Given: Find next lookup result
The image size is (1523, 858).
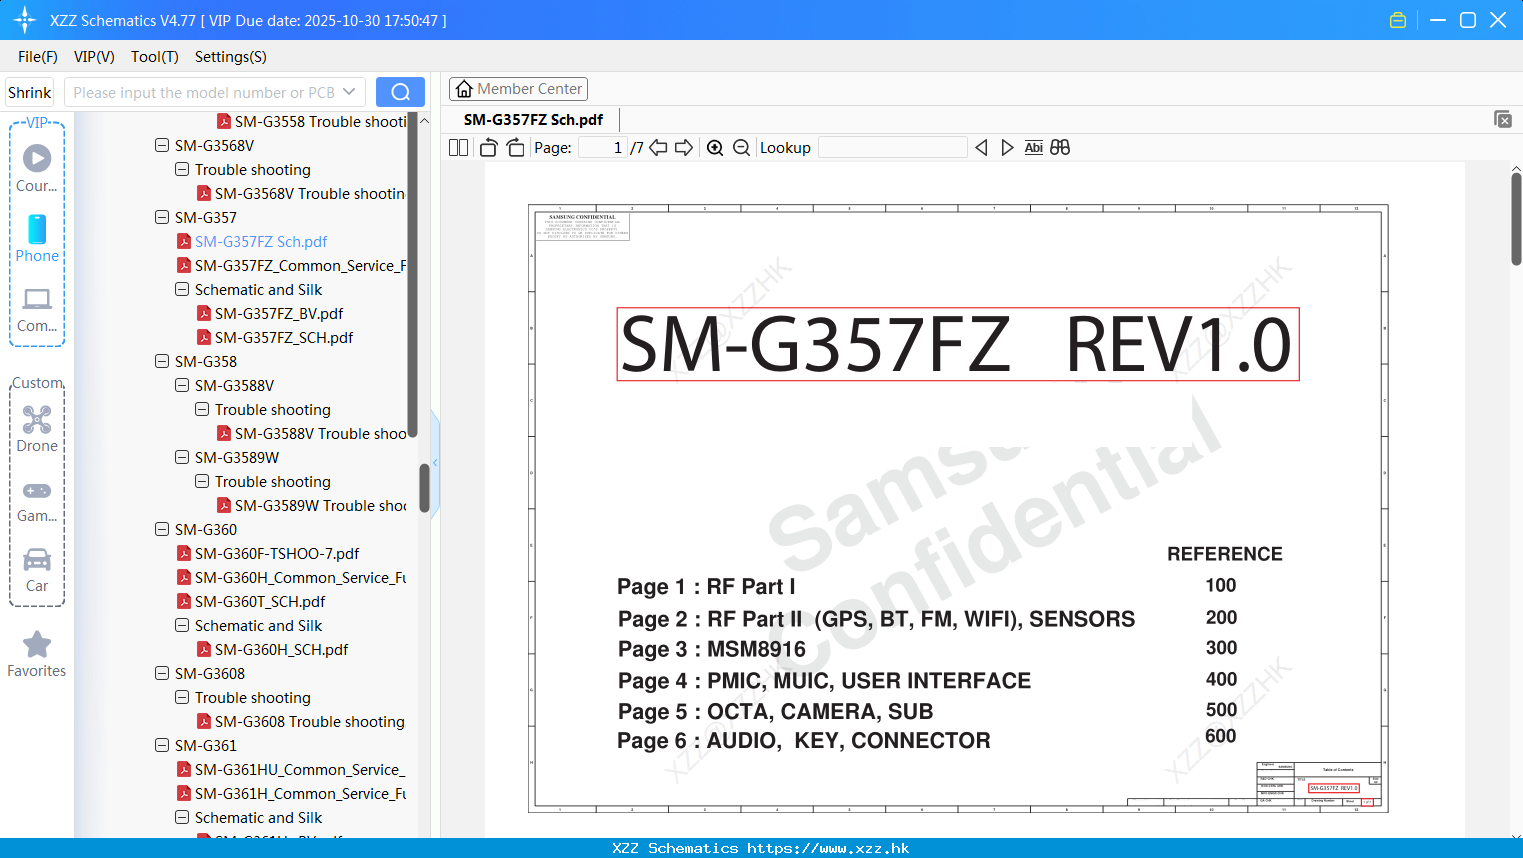Looking at the screenshot, I should [x=1007, y=147].
